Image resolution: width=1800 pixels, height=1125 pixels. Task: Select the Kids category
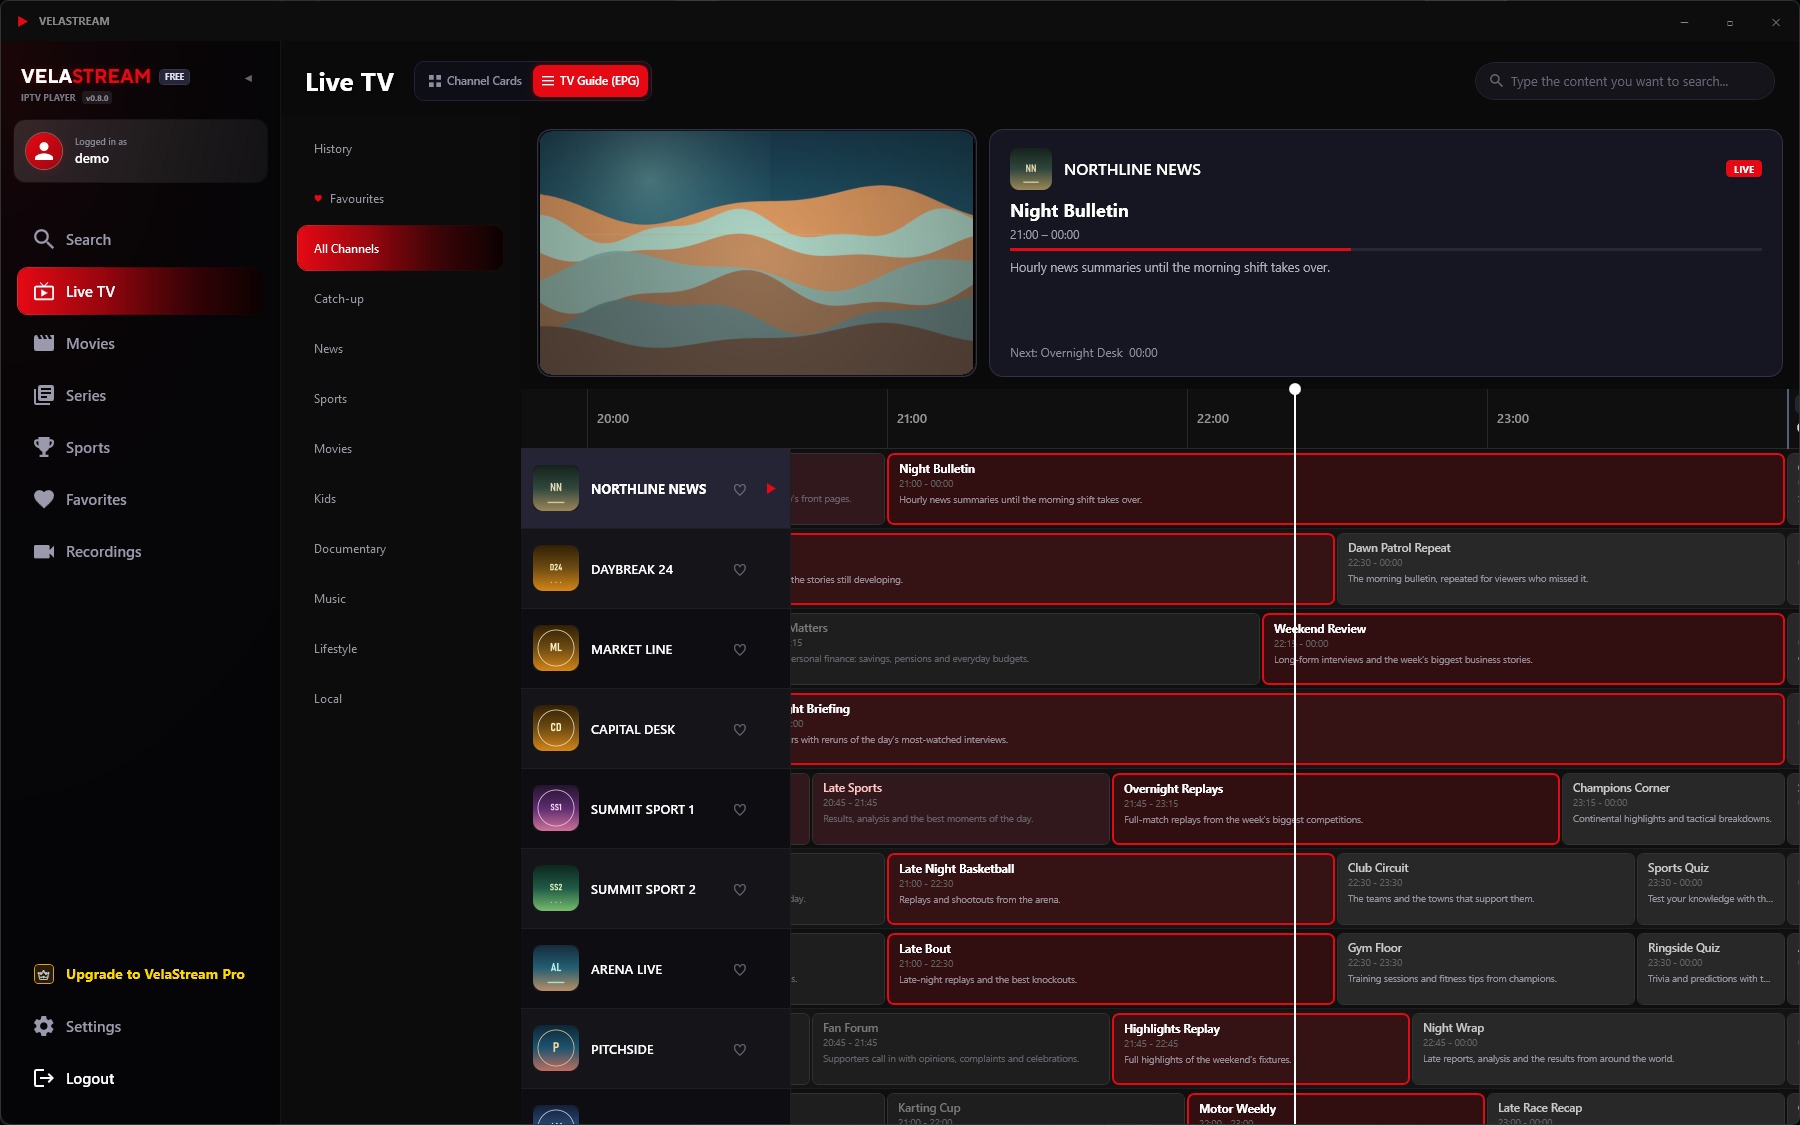pyautogui.click(x=400, y=499)
